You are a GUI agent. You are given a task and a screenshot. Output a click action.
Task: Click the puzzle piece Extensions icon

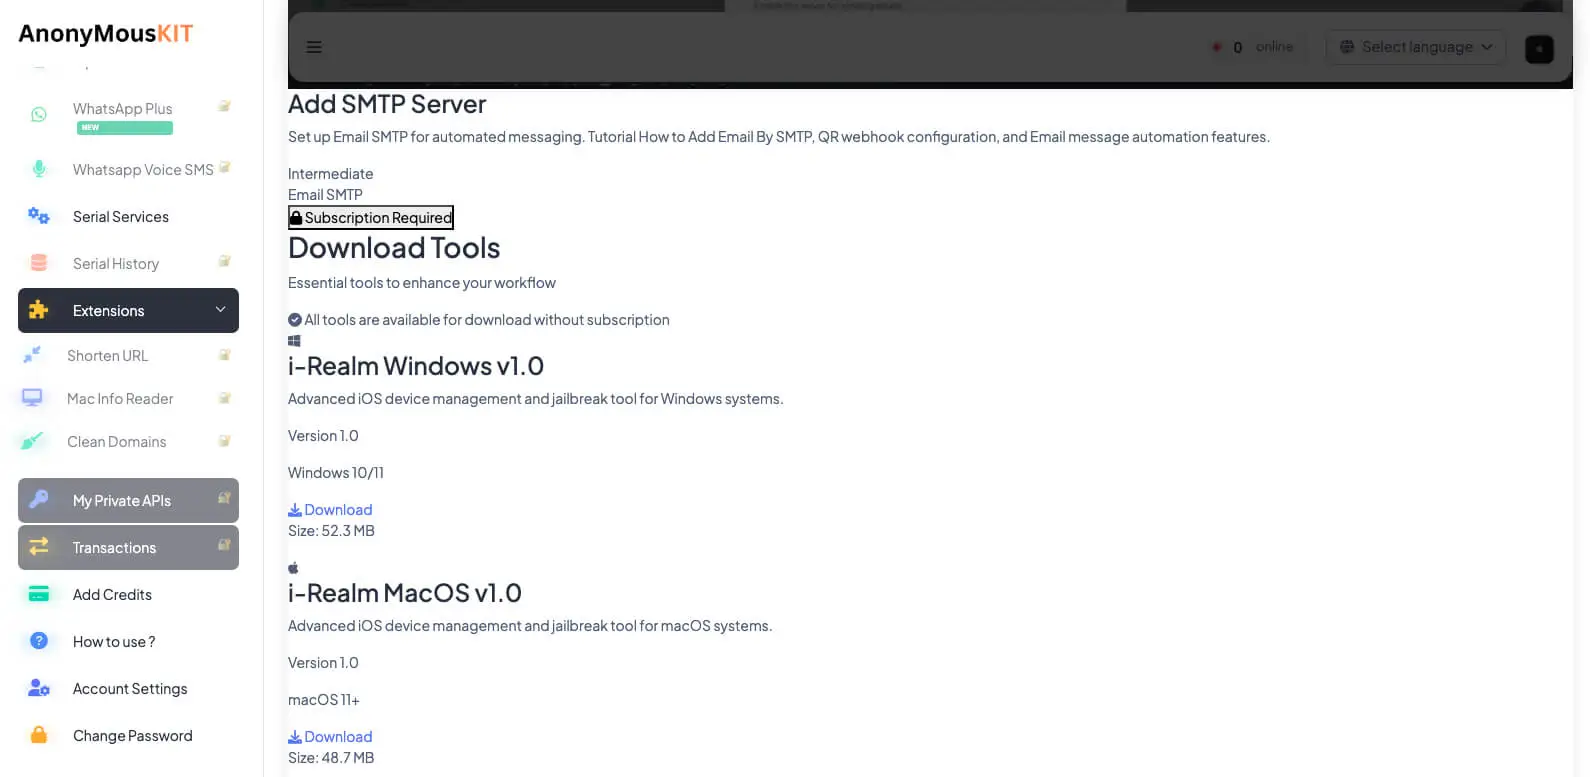point(39,310)
